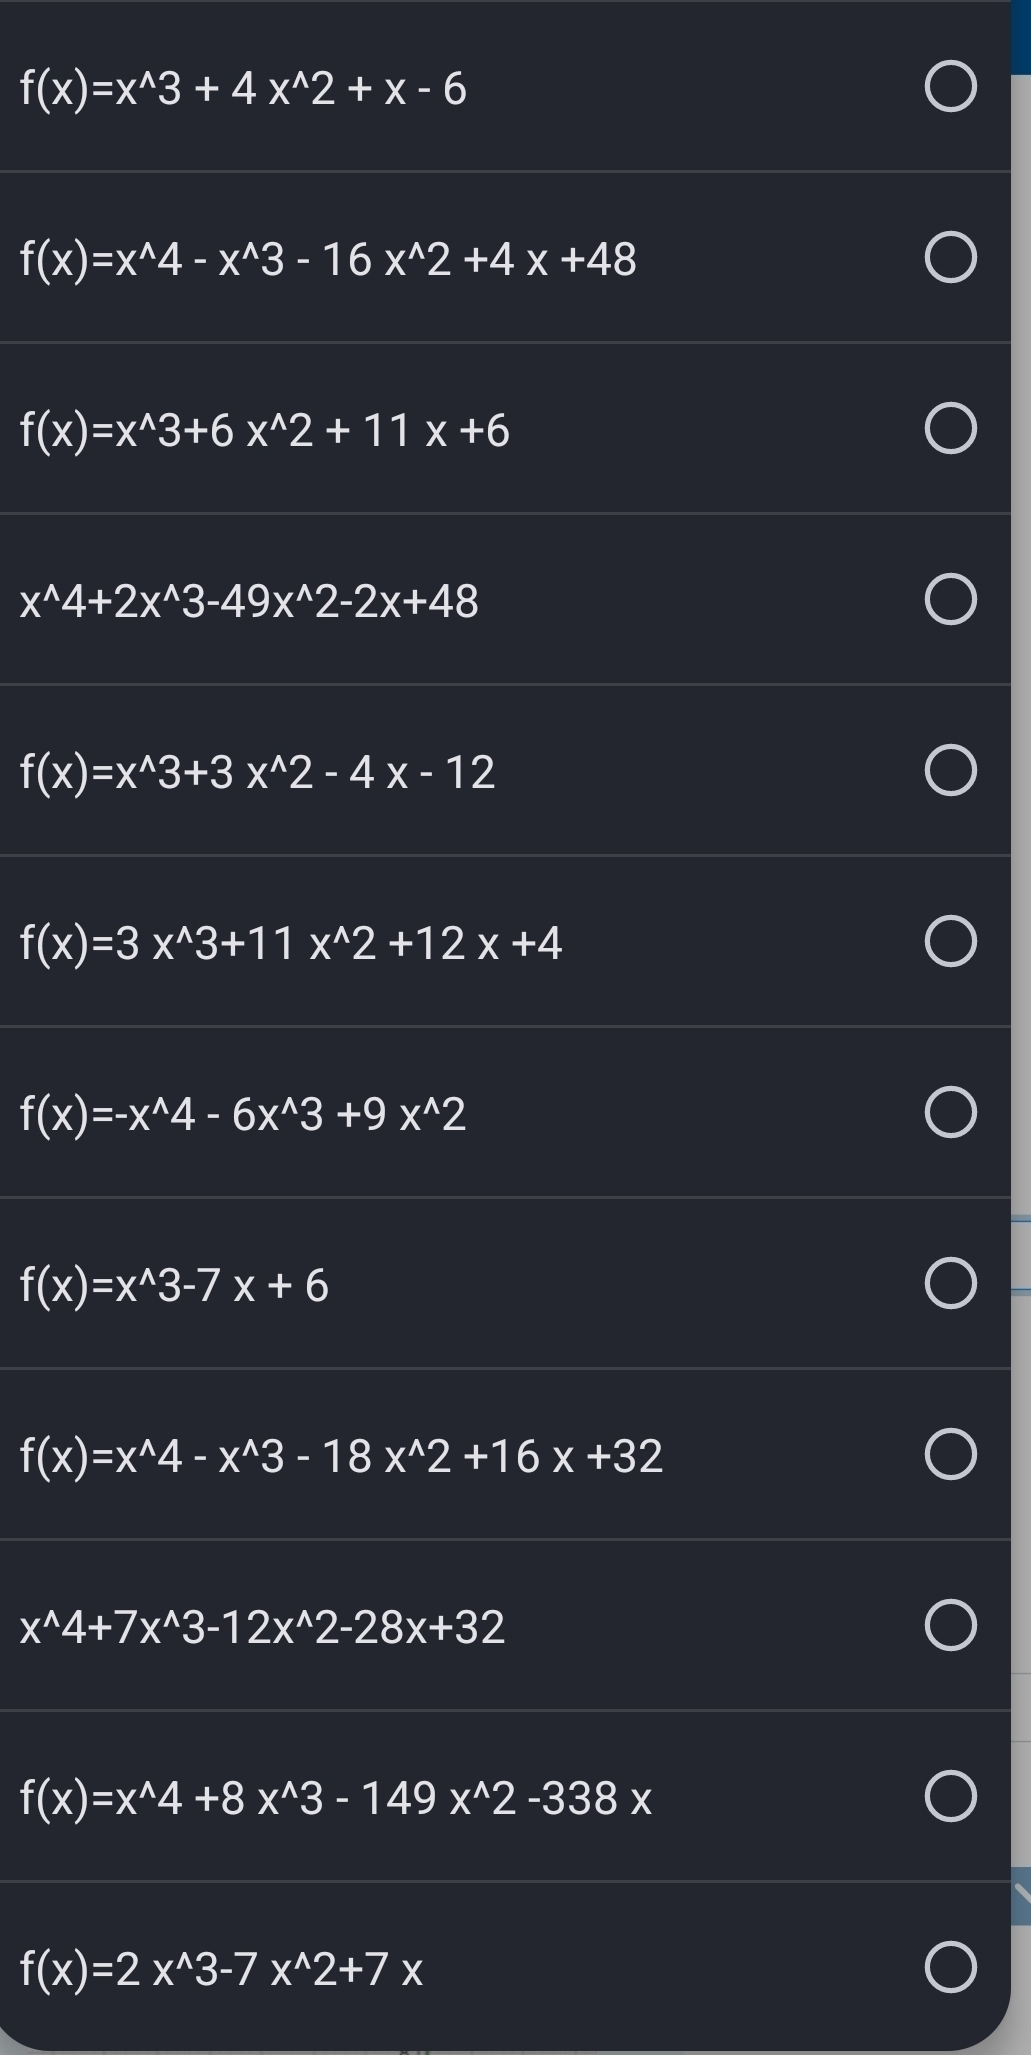This screenshot has height=2055, width=1031.
Task: Select radio button for x^4+7x^3-12x^2-28x+32
Action: (x=950, y=1625)
